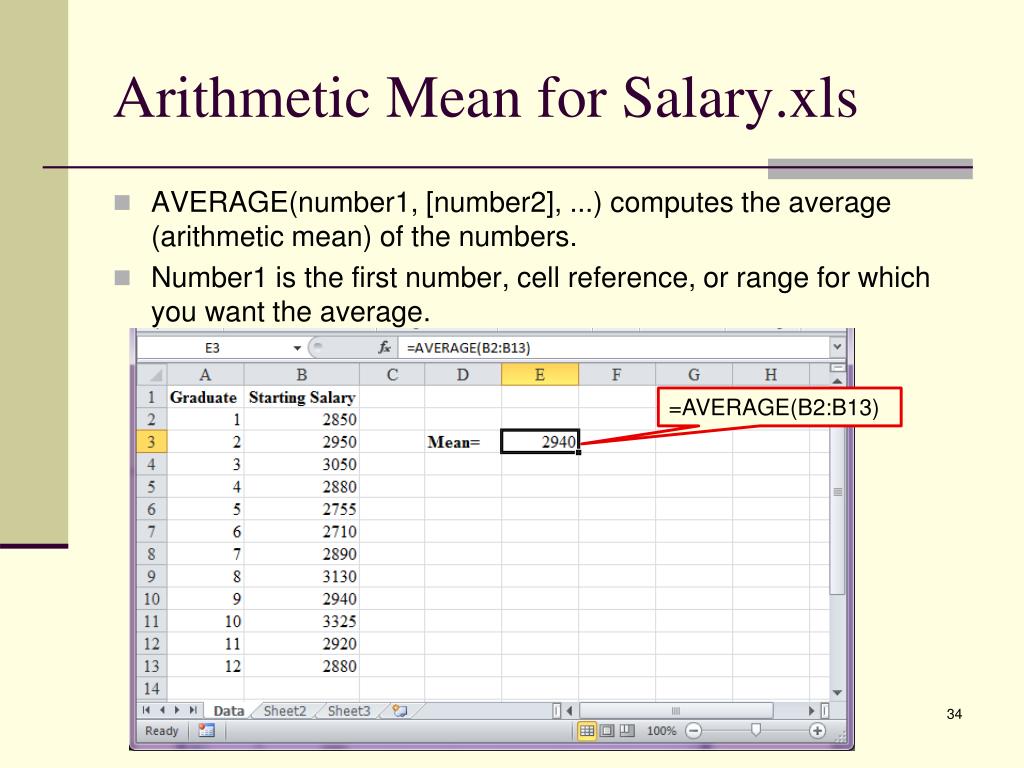1024x768 pixels.
Task: Select column A header
Action: (x=205, y=375)
